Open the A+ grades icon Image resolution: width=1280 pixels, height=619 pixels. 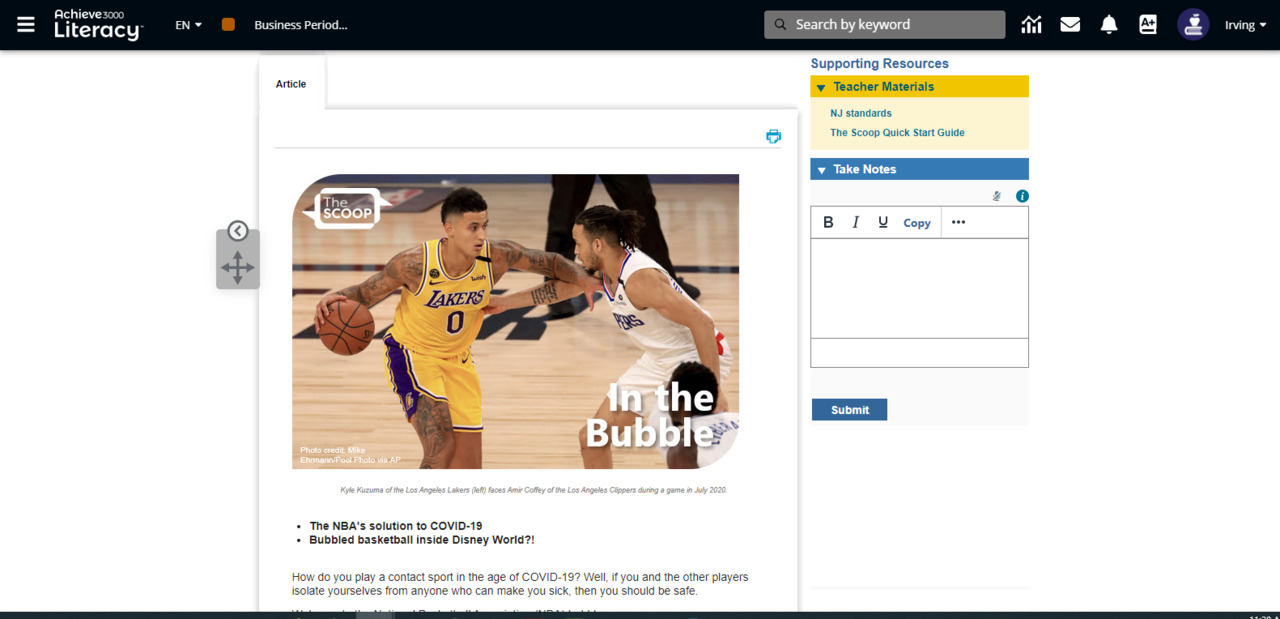pos(1148,25)
